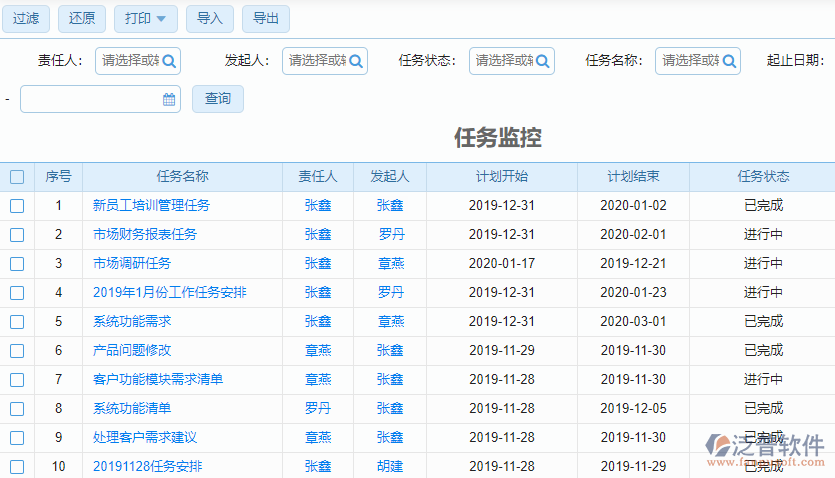
Task: Click the 还原 button
Action: [x=83, y=18]
